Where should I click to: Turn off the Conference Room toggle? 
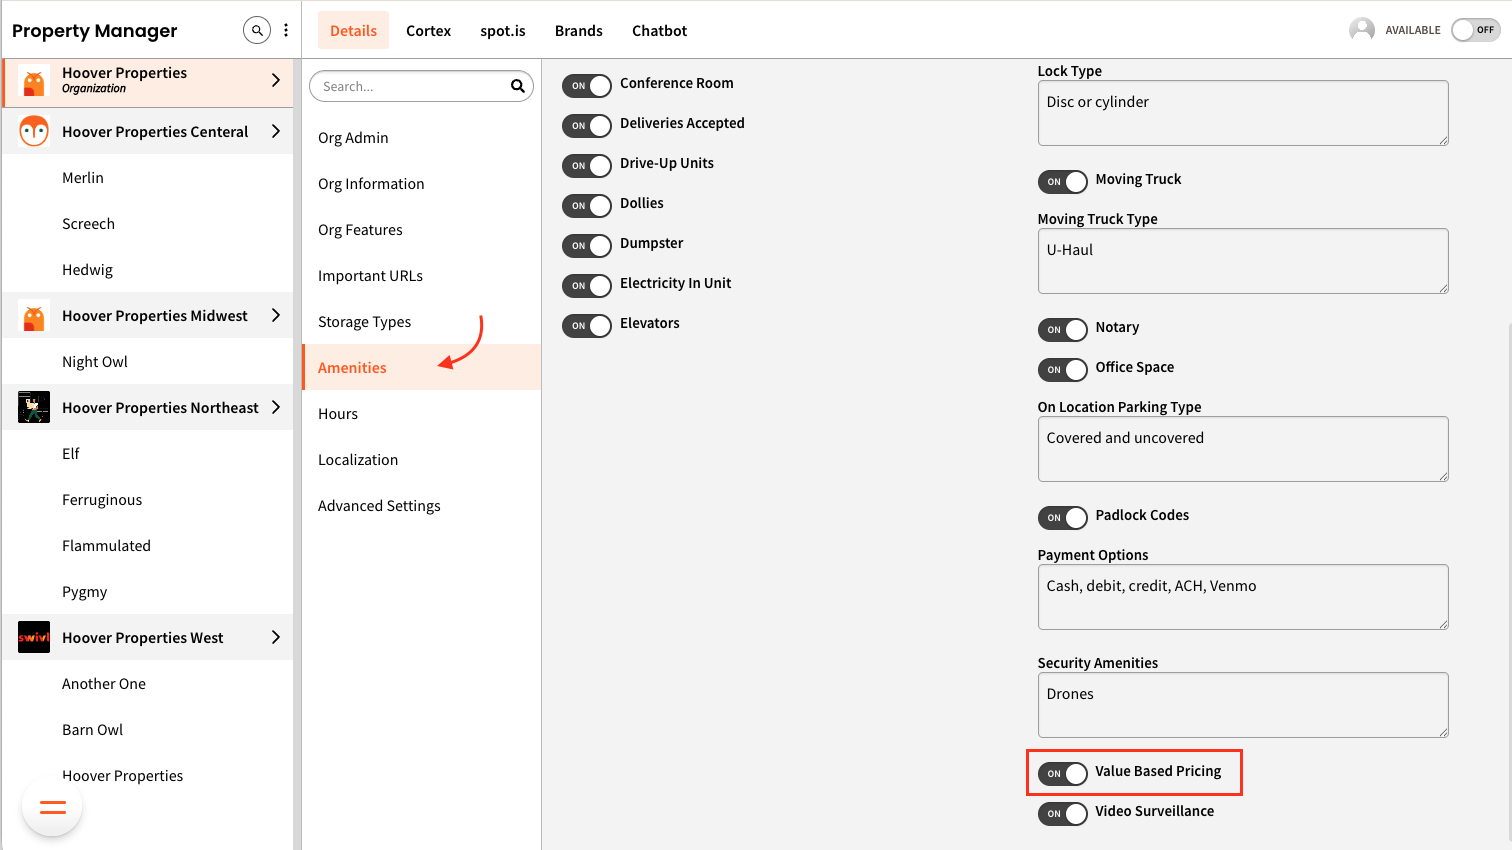pyautogui.click(x=586, y=85)
